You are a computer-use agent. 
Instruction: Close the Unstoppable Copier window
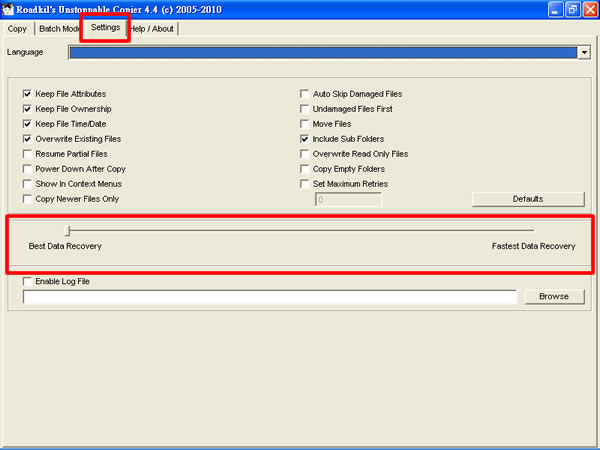pyautogui.click(x=590, y=9)
